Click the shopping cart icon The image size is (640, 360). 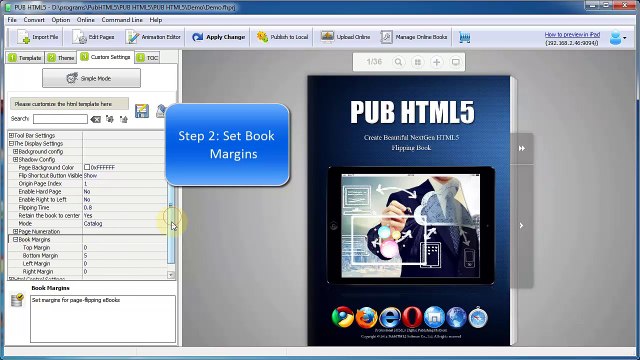[x=464, y=38]
